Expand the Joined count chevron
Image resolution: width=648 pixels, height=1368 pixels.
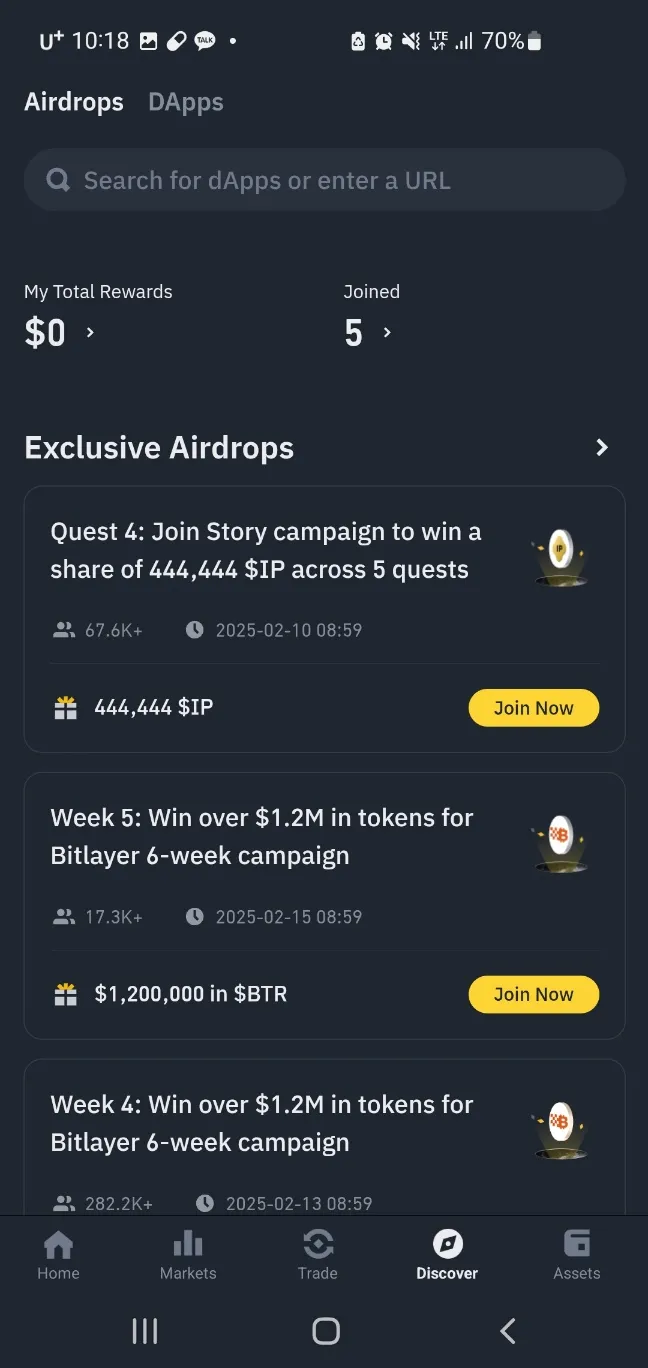coord(387,332)
